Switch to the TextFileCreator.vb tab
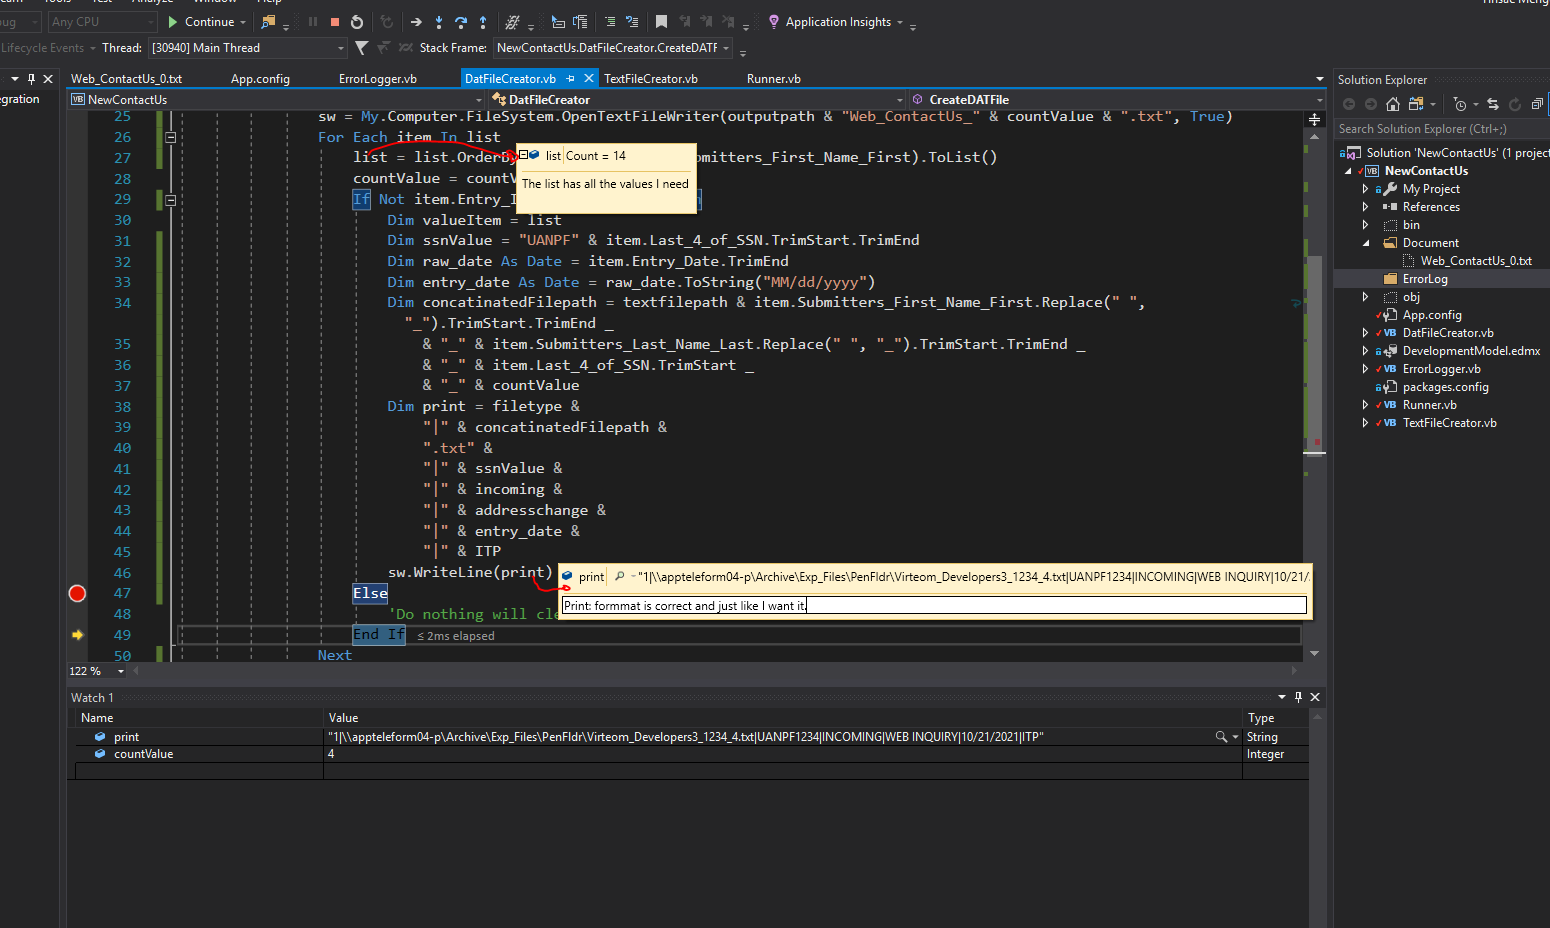The width and height of the screenshot is (1550, 928). click(651, 78)
